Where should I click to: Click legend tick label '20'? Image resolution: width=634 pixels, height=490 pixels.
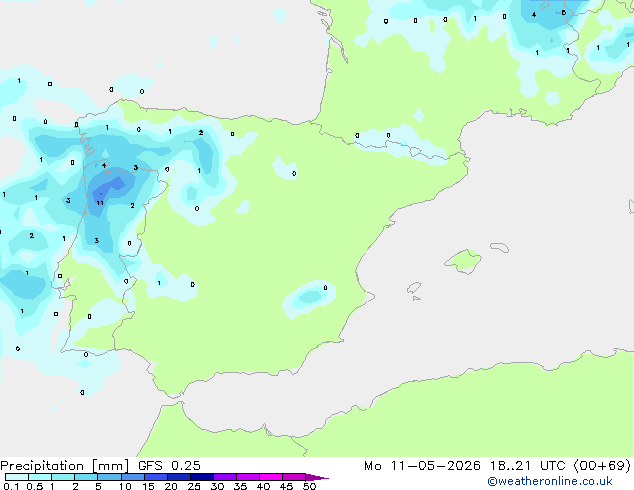[171, 486]
